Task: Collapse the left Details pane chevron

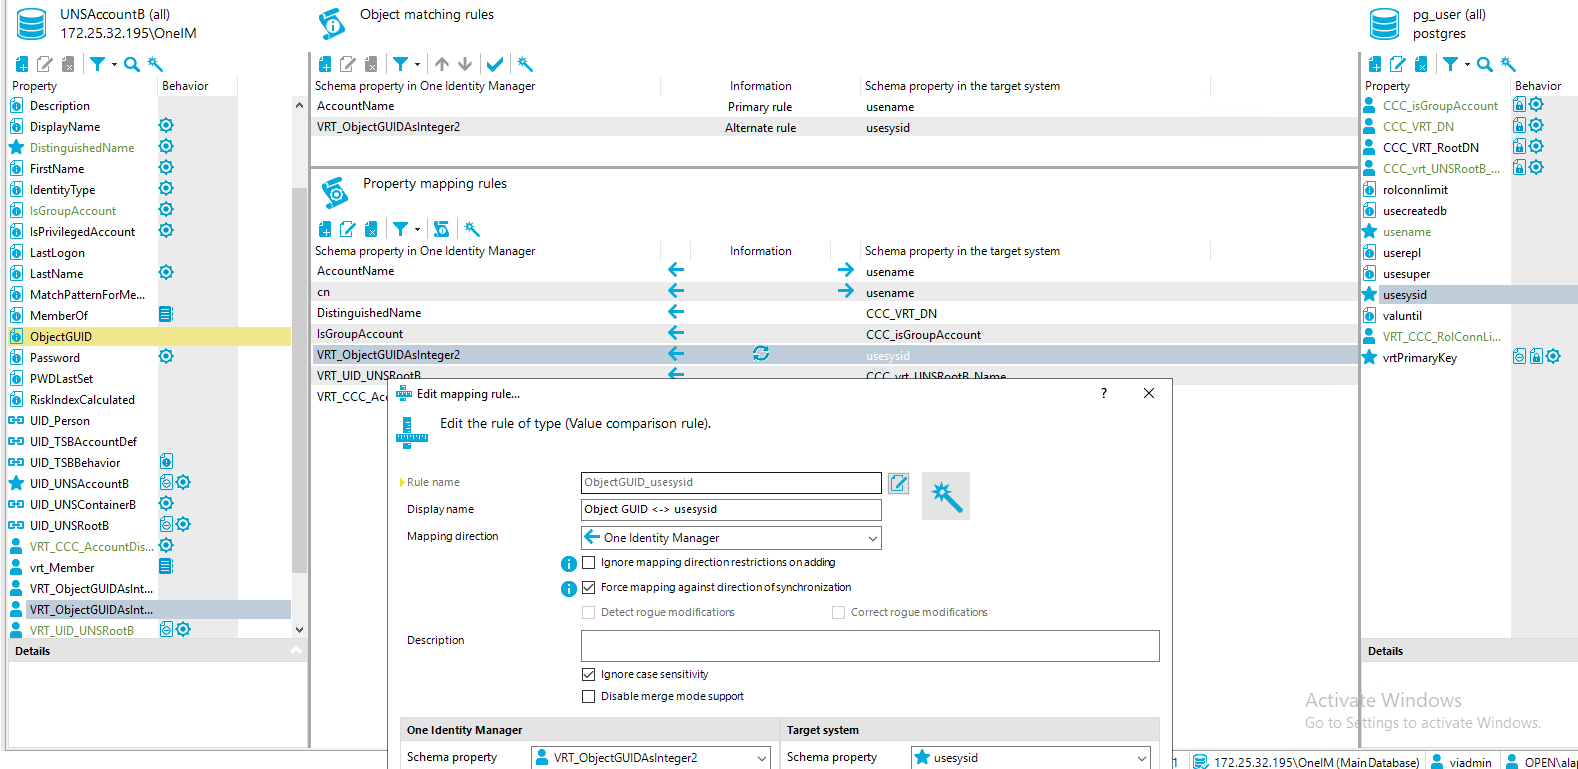Action: (x=296, y=651)
